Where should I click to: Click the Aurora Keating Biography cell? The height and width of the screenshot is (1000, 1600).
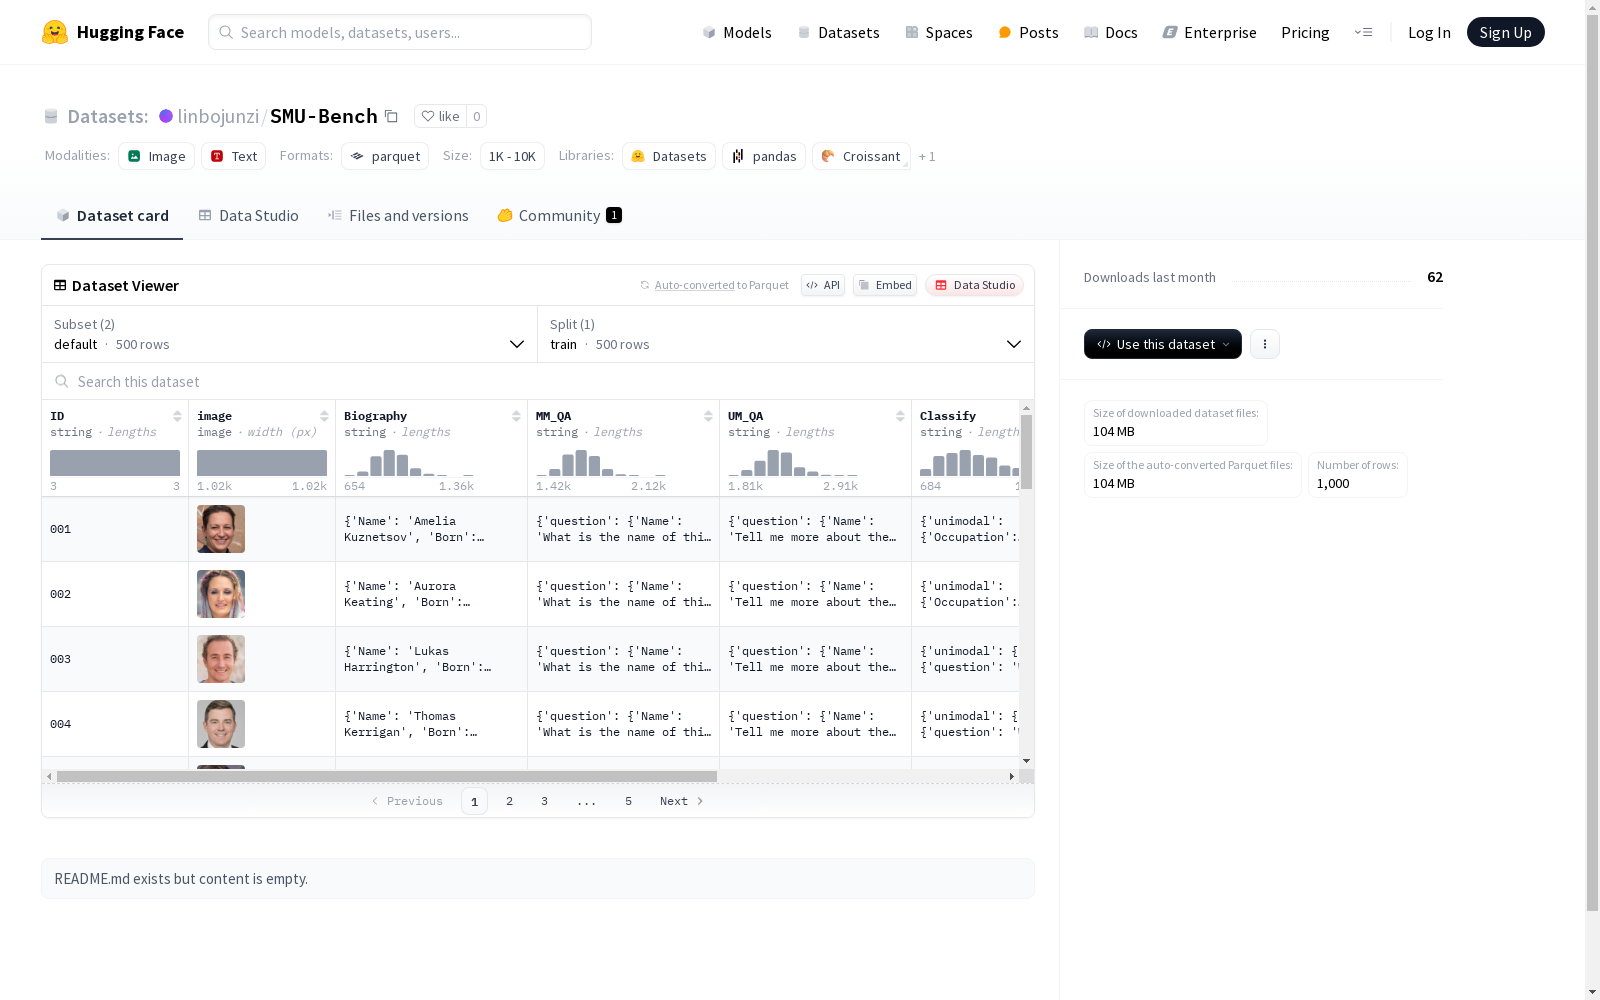pos(431,594)
